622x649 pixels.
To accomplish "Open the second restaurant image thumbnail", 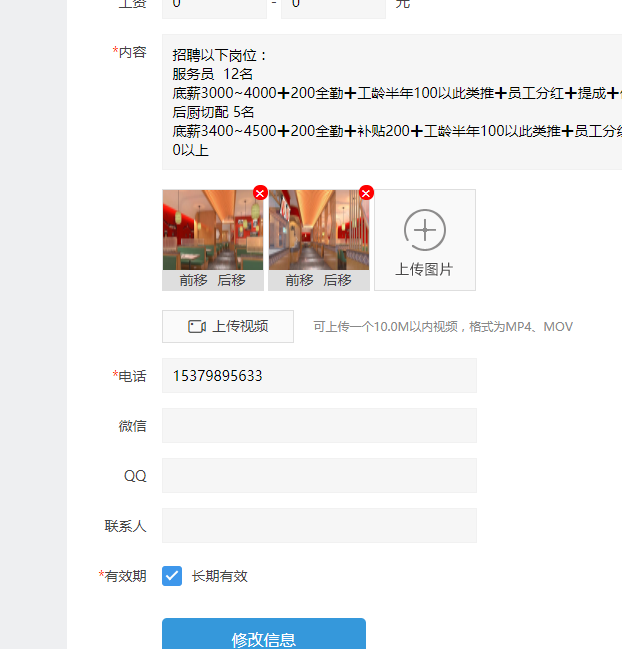I will point(318,230).
